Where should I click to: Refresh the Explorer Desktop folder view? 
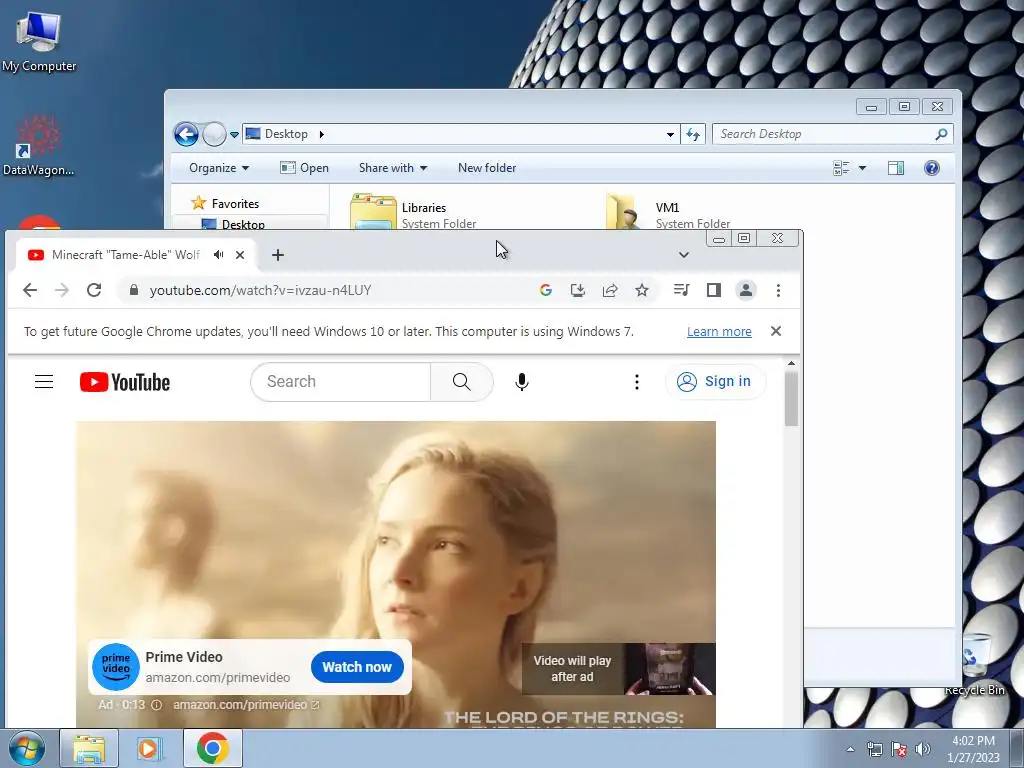point(693,135)
